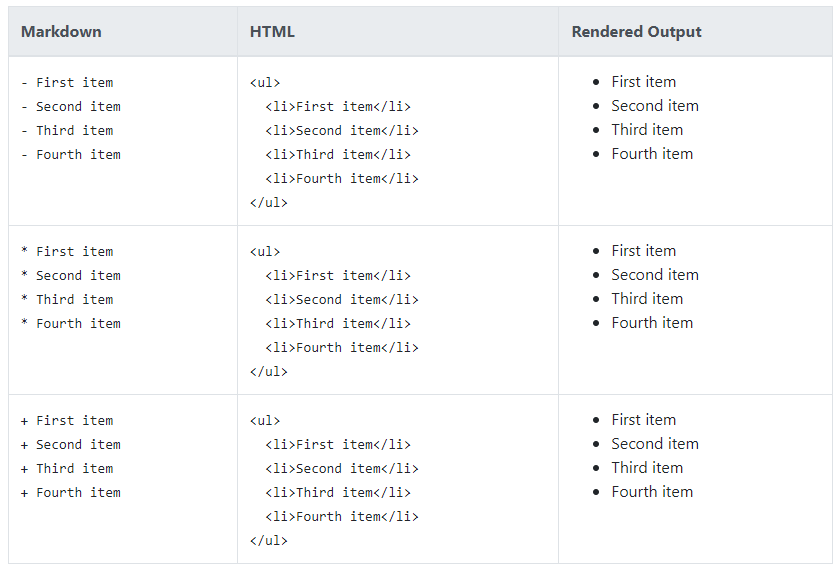The width and height of the screenshot is (838, 564).
Task: Click rendered 'First item' bullet in the dash-list row
Action: point(644,82)
